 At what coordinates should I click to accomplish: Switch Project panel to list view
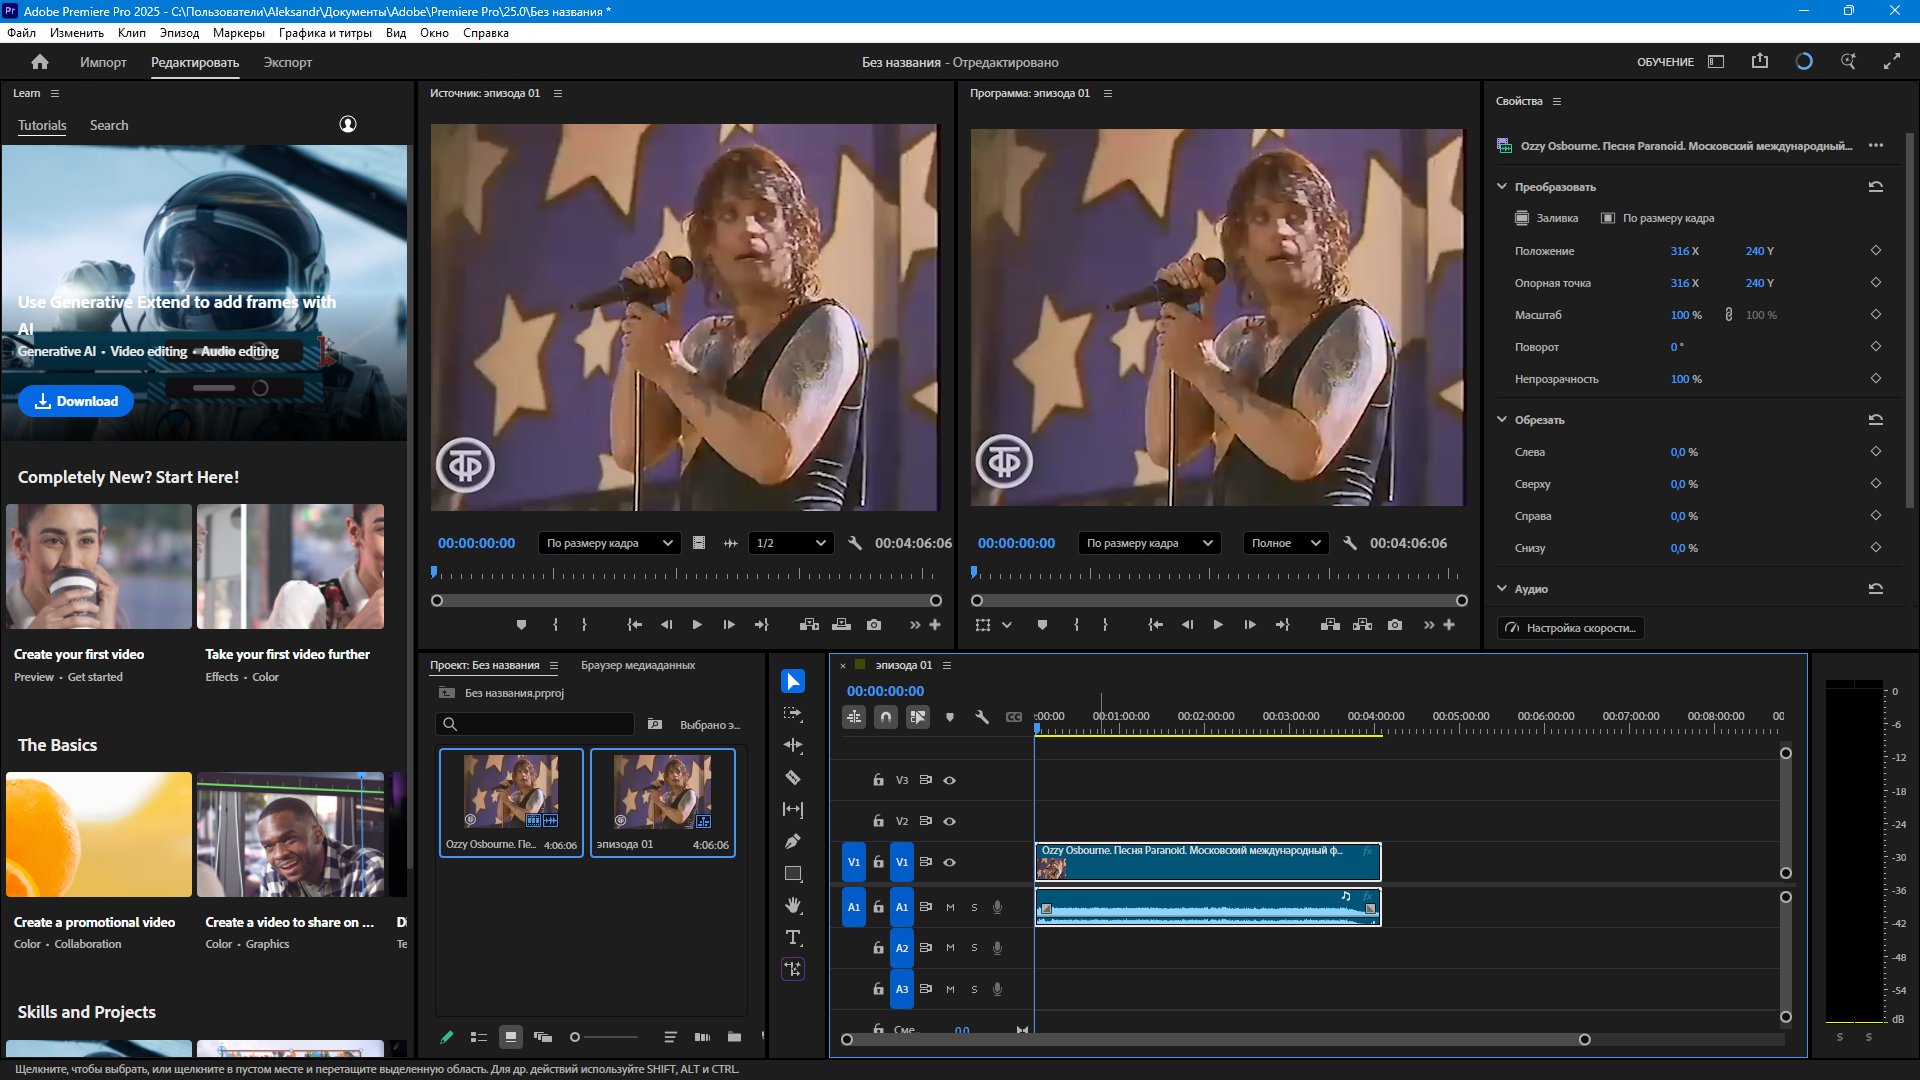point(479,1037)
